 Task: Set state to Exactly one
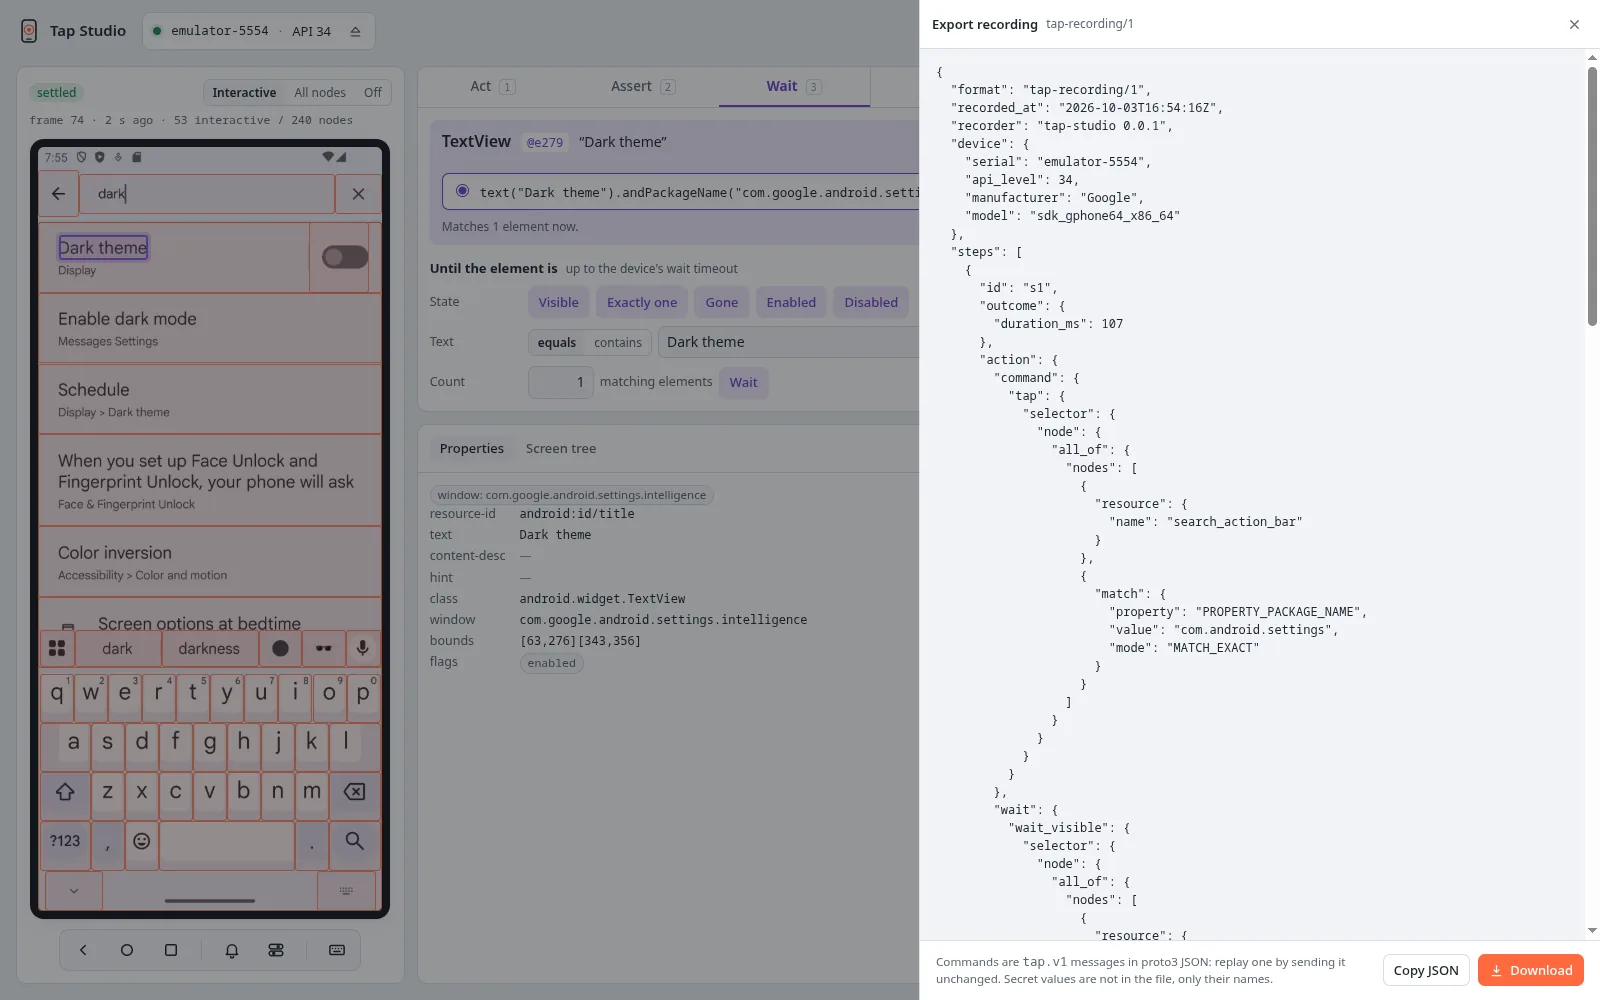coord(642,303)
